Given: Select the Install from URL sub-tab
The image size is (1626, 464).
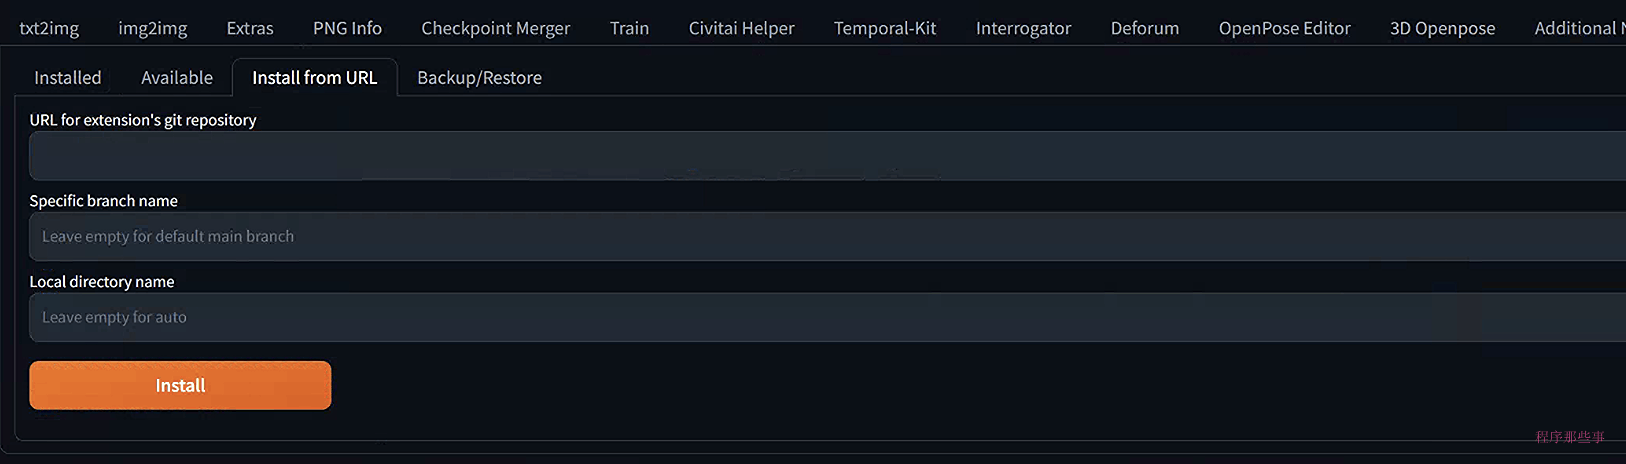Looking at the screenshot, I should tap(314, 77).
